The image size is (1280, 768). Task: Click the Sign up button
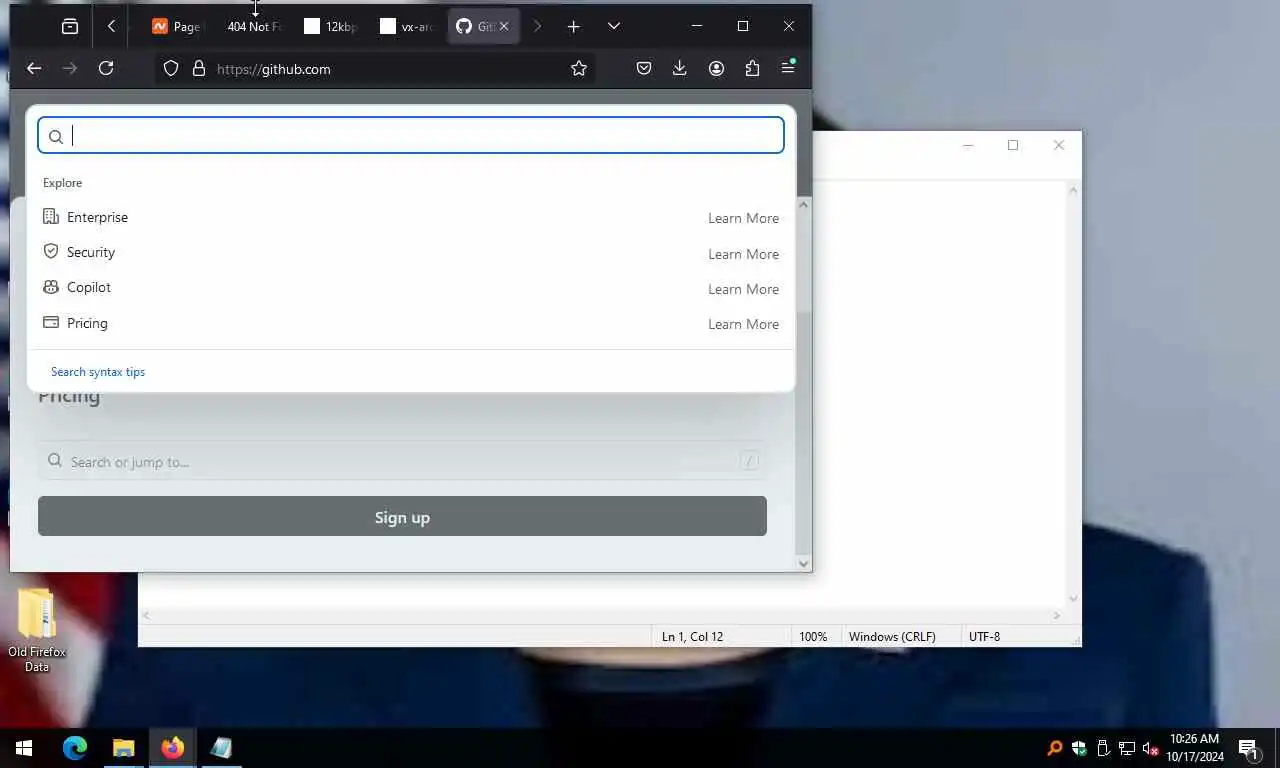[x=402, y=517]
